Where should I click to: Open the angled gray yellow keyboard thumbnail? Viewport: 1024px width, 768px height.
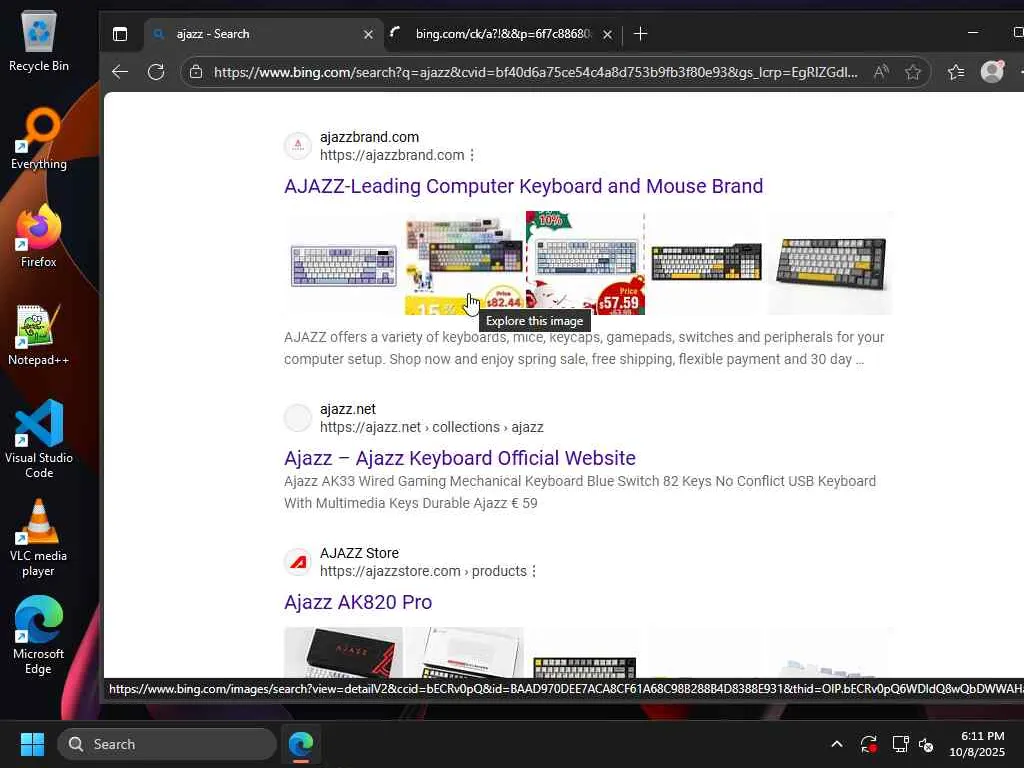[x=830, y=263]
